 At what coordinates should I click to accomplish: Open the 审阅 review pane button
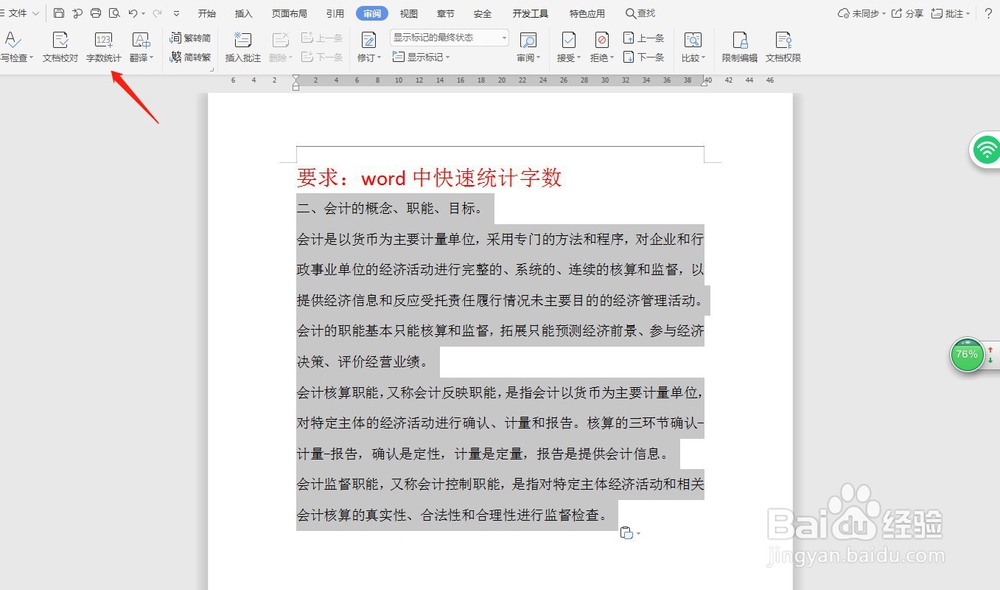point(528,47)
